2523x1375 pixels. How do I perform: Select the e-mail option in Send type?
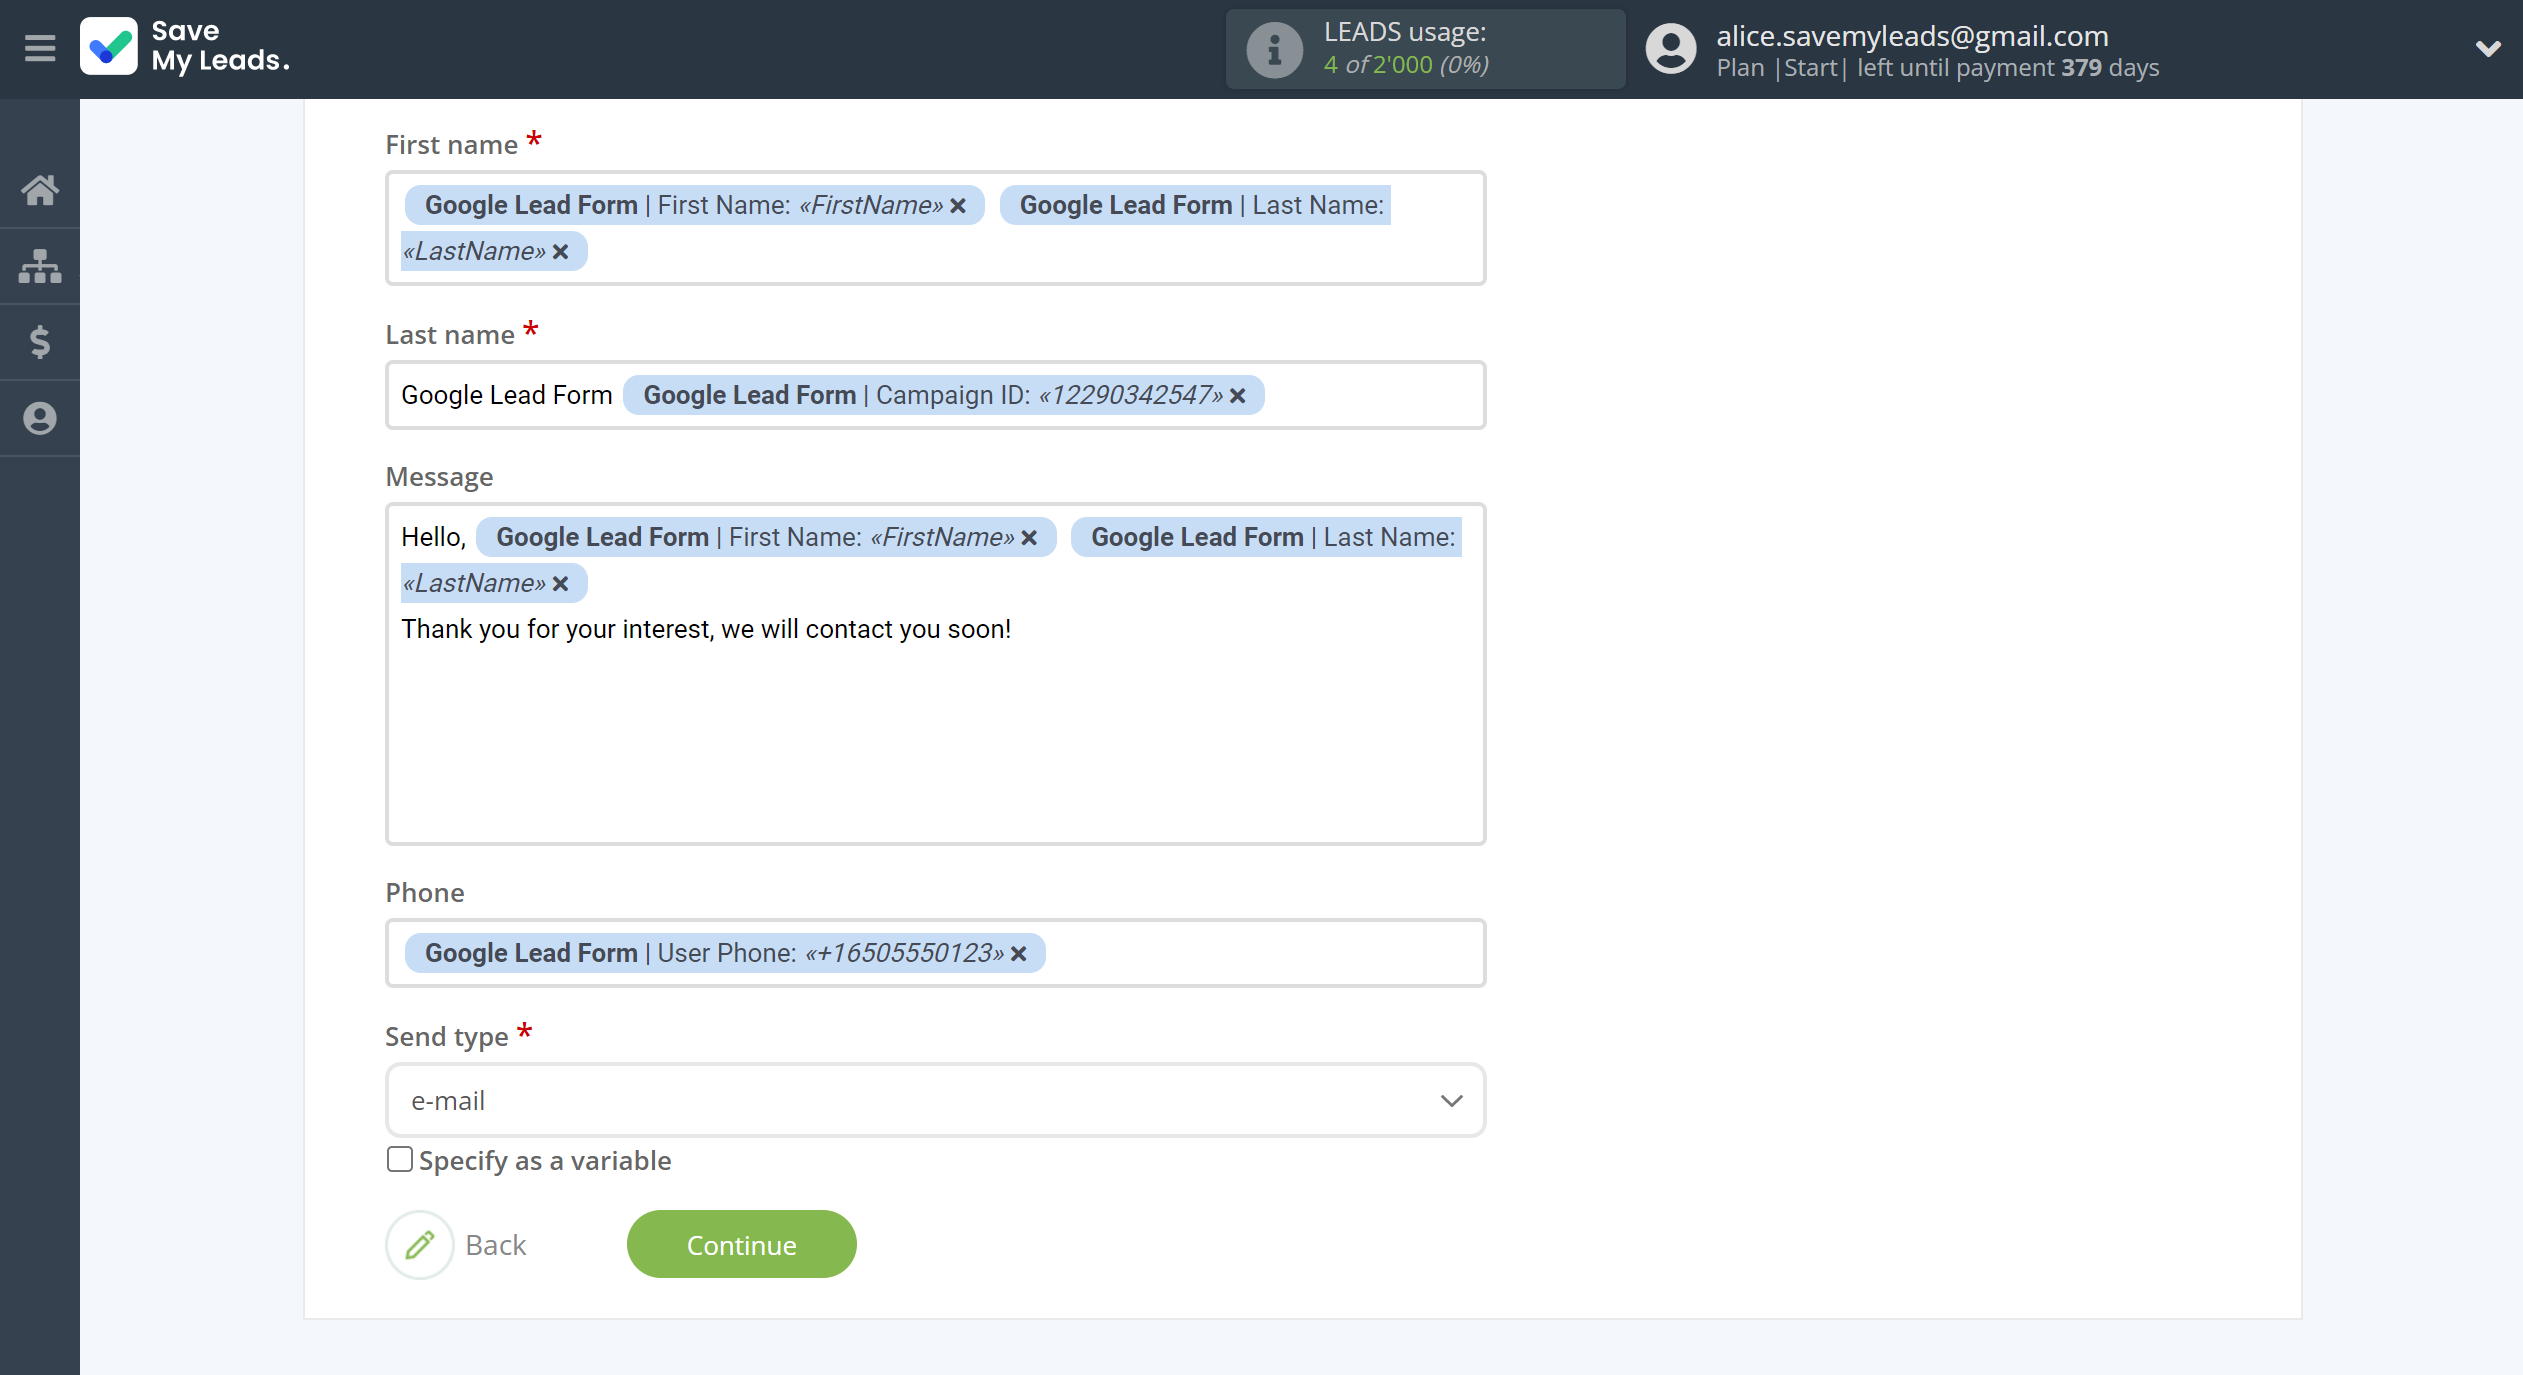(936, 1099)
